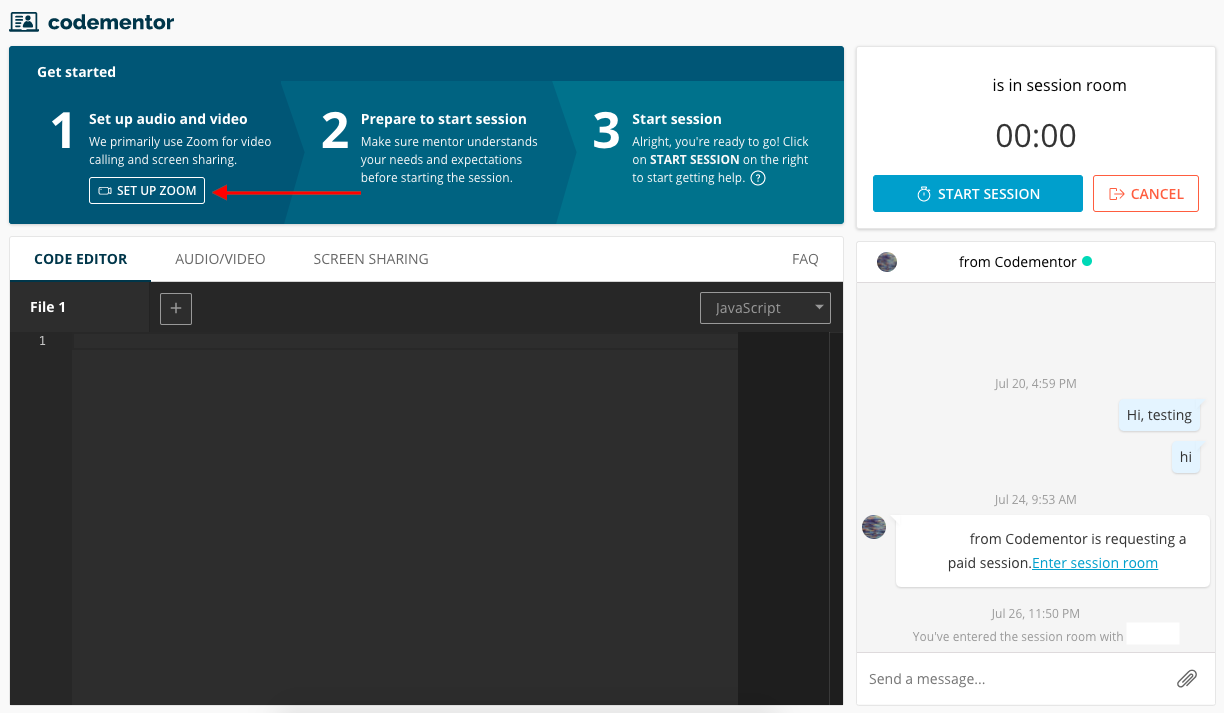Switch to the Code Editor tab
This screenshot has height=713, width=1224.
coord(81,259)
